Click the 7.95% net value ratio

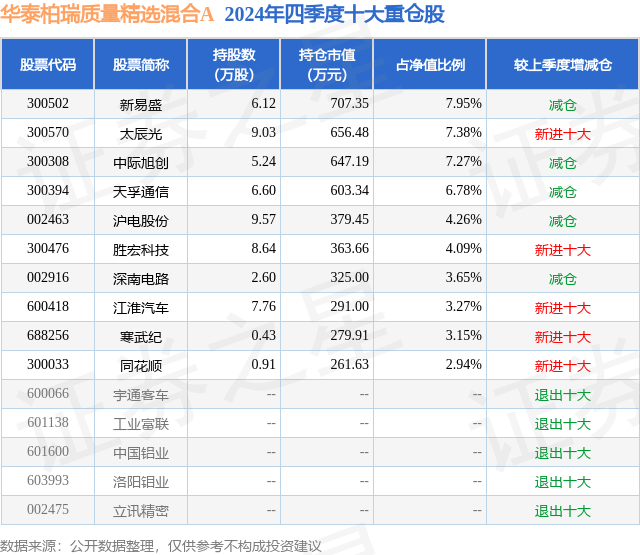[464, 104]
